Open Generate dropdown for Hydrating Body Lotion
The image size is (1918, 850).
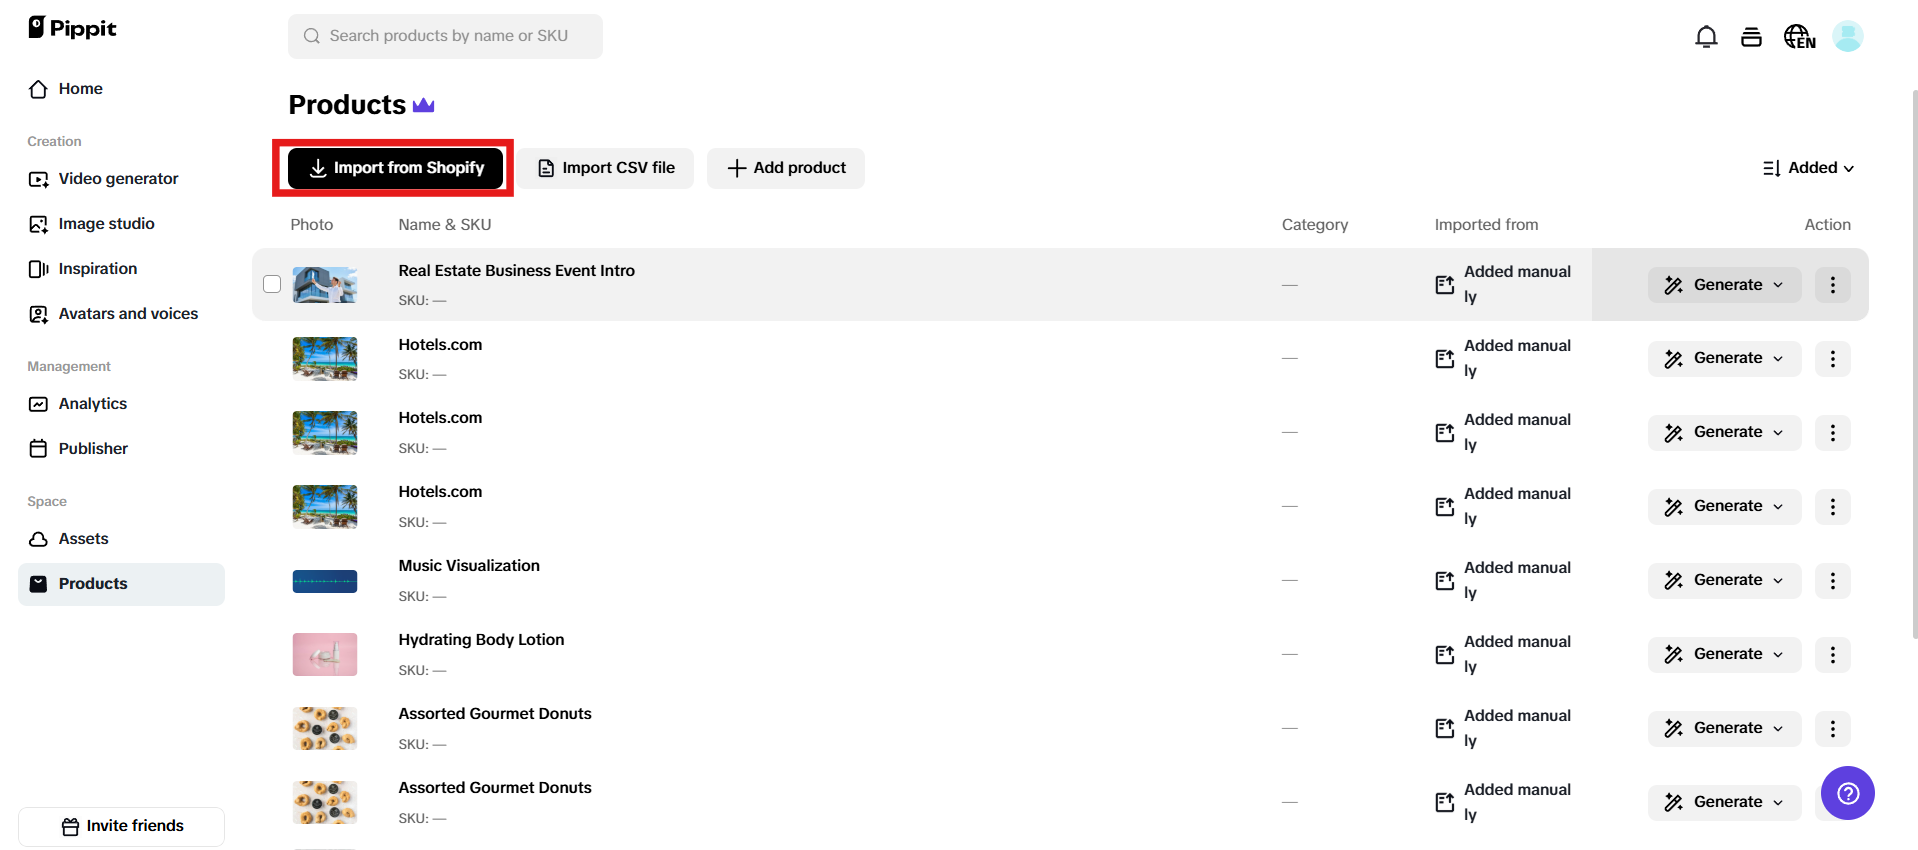(1724, 655)
